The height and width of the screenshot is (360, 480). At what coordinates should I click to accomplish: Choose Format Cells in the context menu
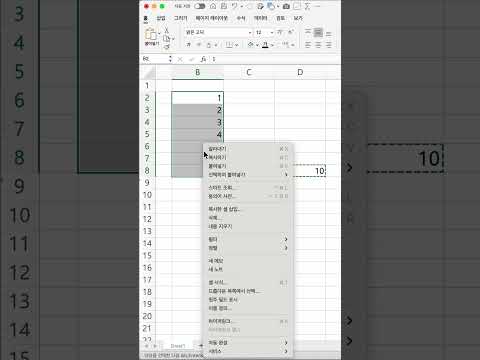pyautogui.click(x=248, y=283)
